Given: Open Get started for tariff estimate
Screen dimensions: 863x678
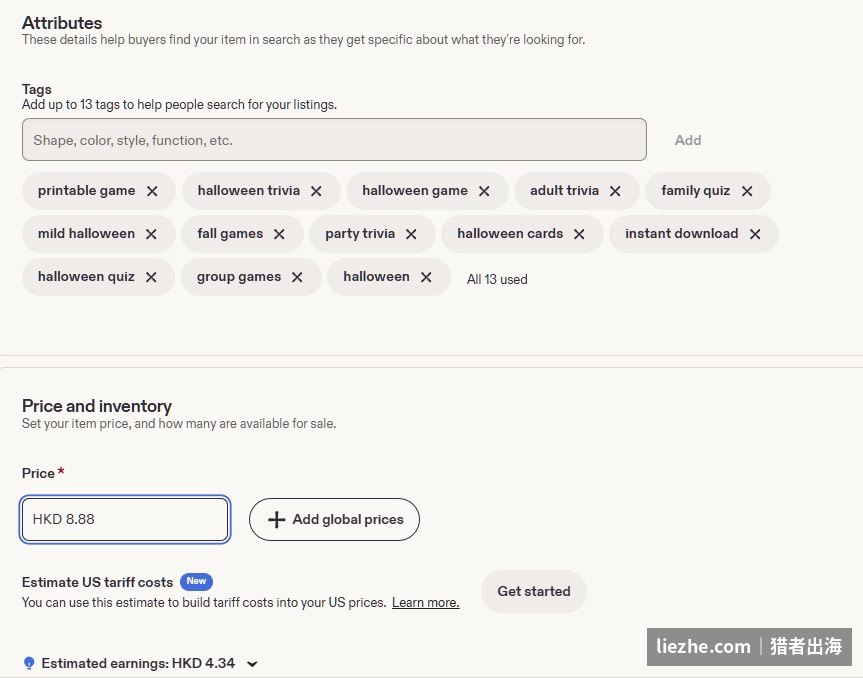Looking at the screenshot, I should pyautogui.click(x=534, y=591).
